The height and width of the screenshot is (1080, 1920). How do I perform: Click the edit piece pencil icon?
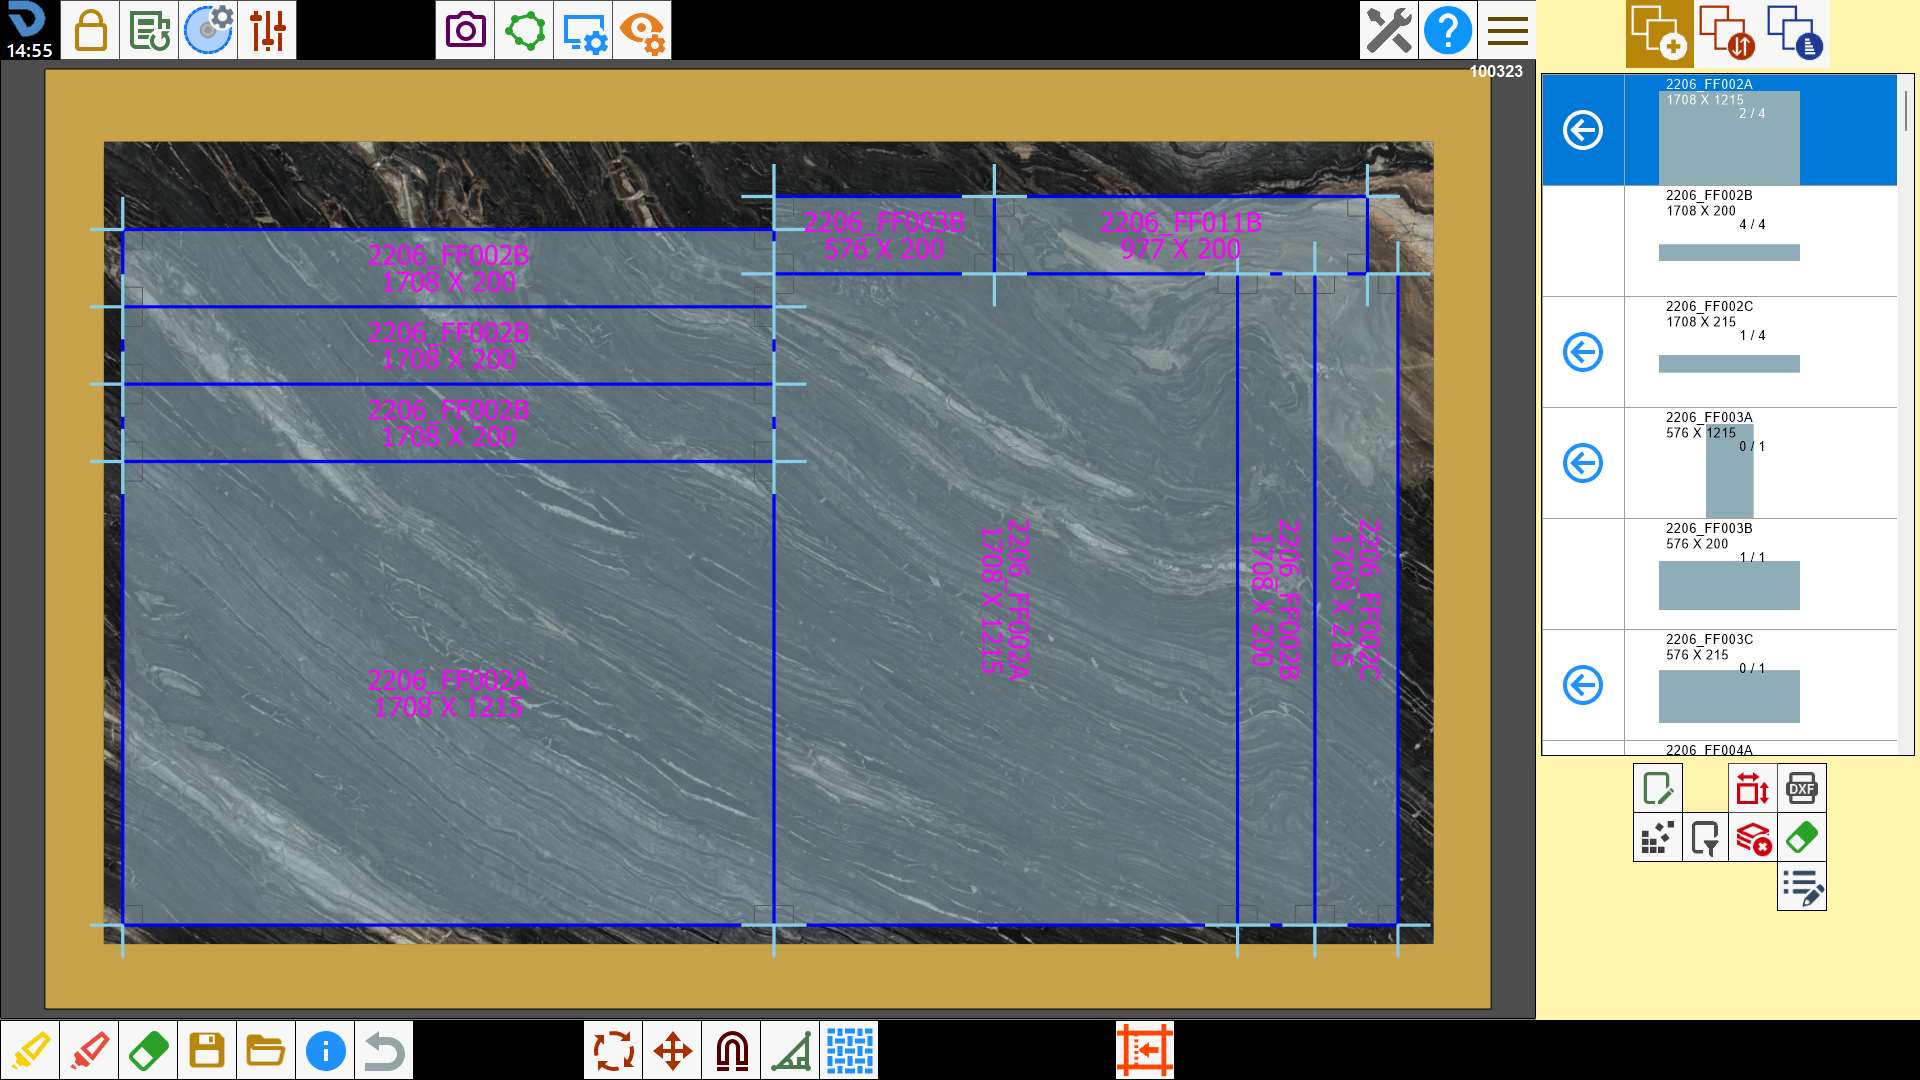[x=1658, y=788]
